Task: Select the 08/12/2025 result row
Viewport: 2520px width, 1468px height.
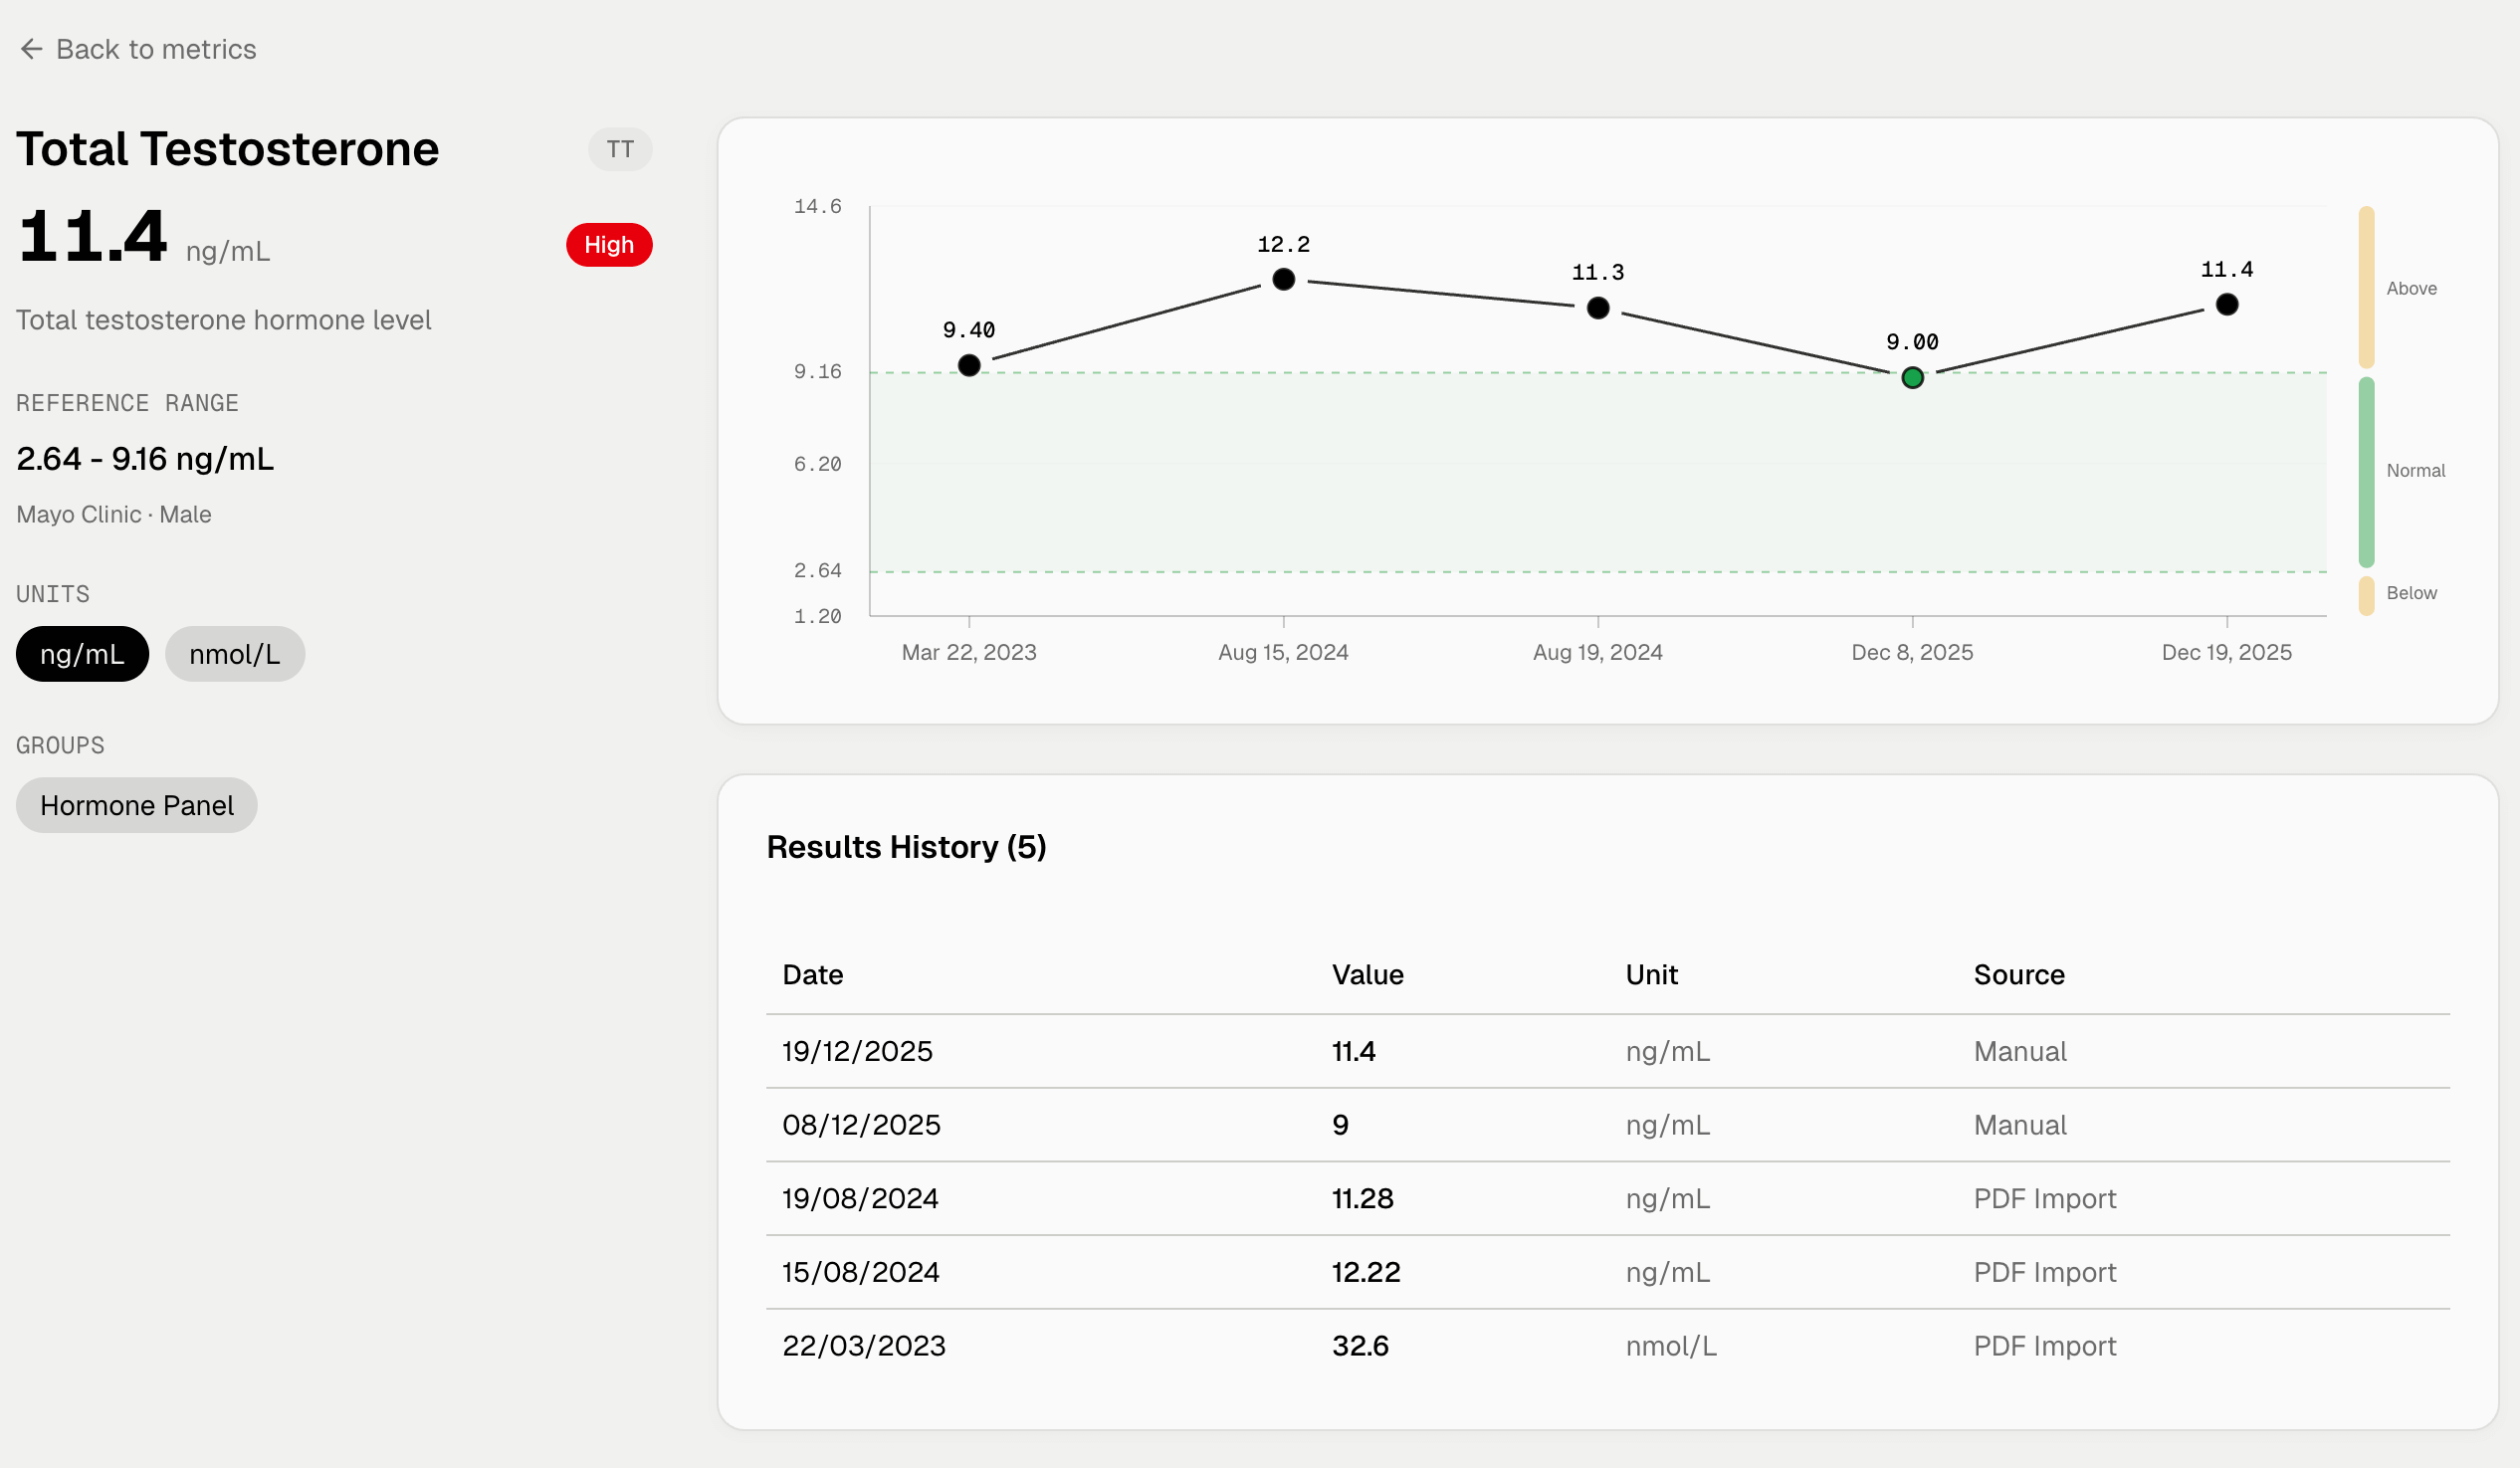Action: [x=1608, y=1125]
